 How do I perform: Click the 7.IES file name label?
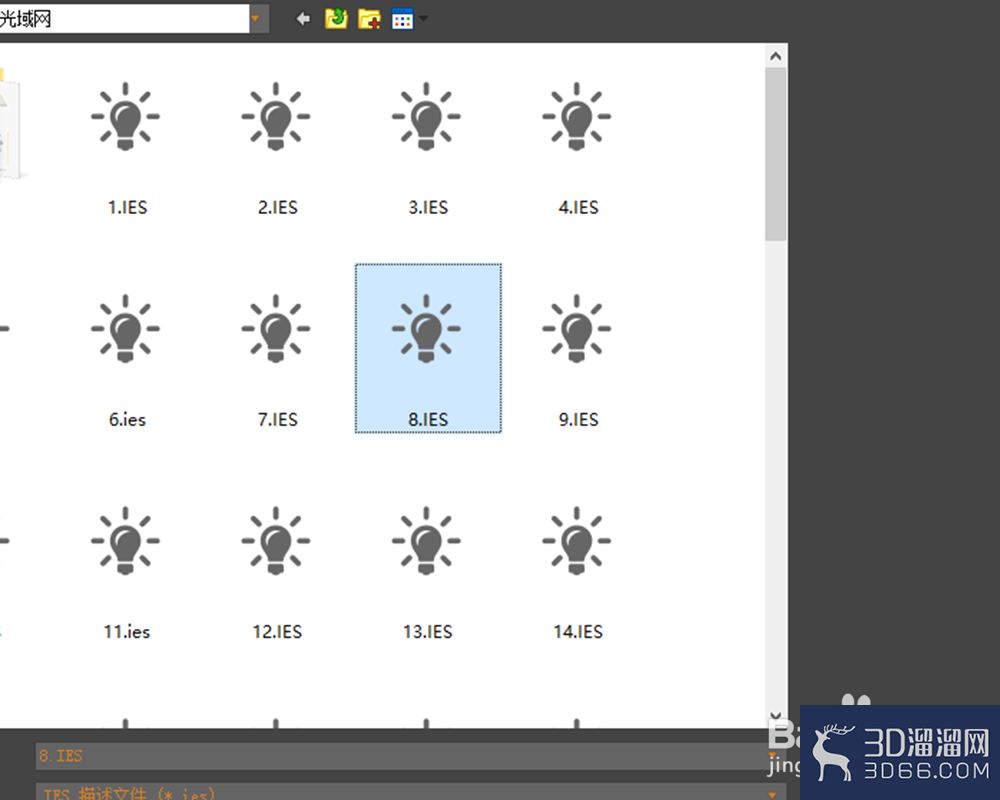277,419
